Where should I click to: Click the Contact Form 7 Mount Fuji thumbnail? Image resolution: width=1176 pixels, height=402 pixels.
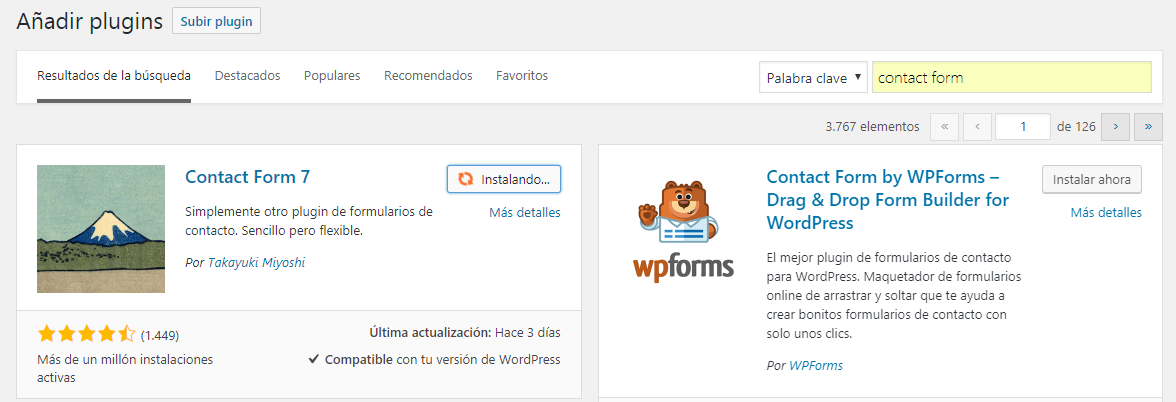pos(100,229)
